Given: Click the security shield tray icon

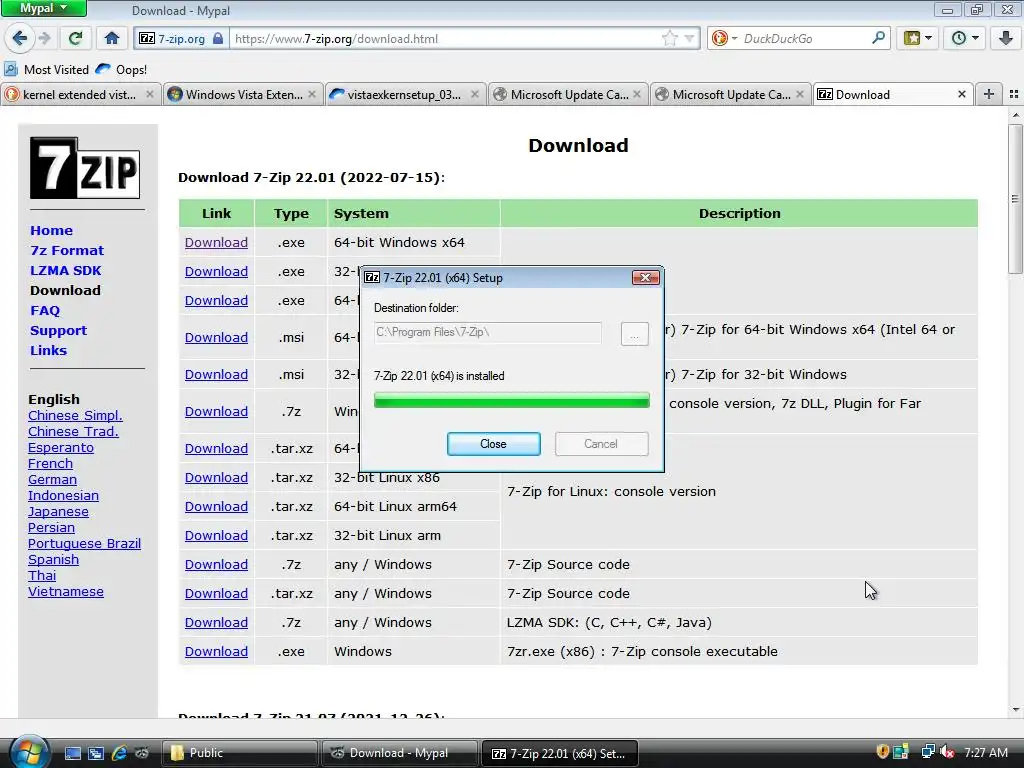Looking at the screenshot, I should 882,752.
